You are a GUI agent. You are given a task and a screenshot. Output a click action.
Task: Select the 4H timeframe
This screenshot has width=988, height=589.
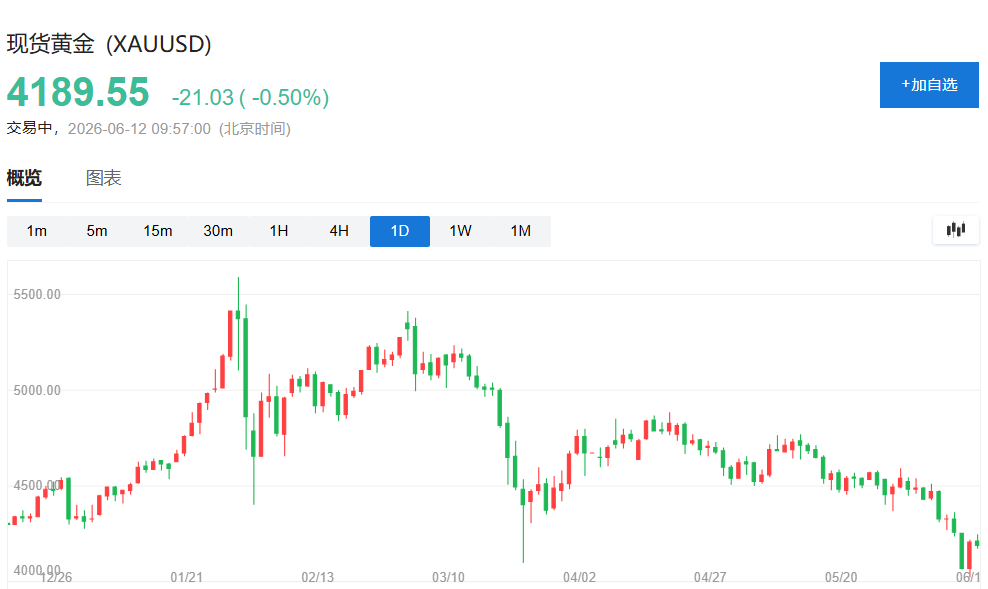[x=339, y=231]
